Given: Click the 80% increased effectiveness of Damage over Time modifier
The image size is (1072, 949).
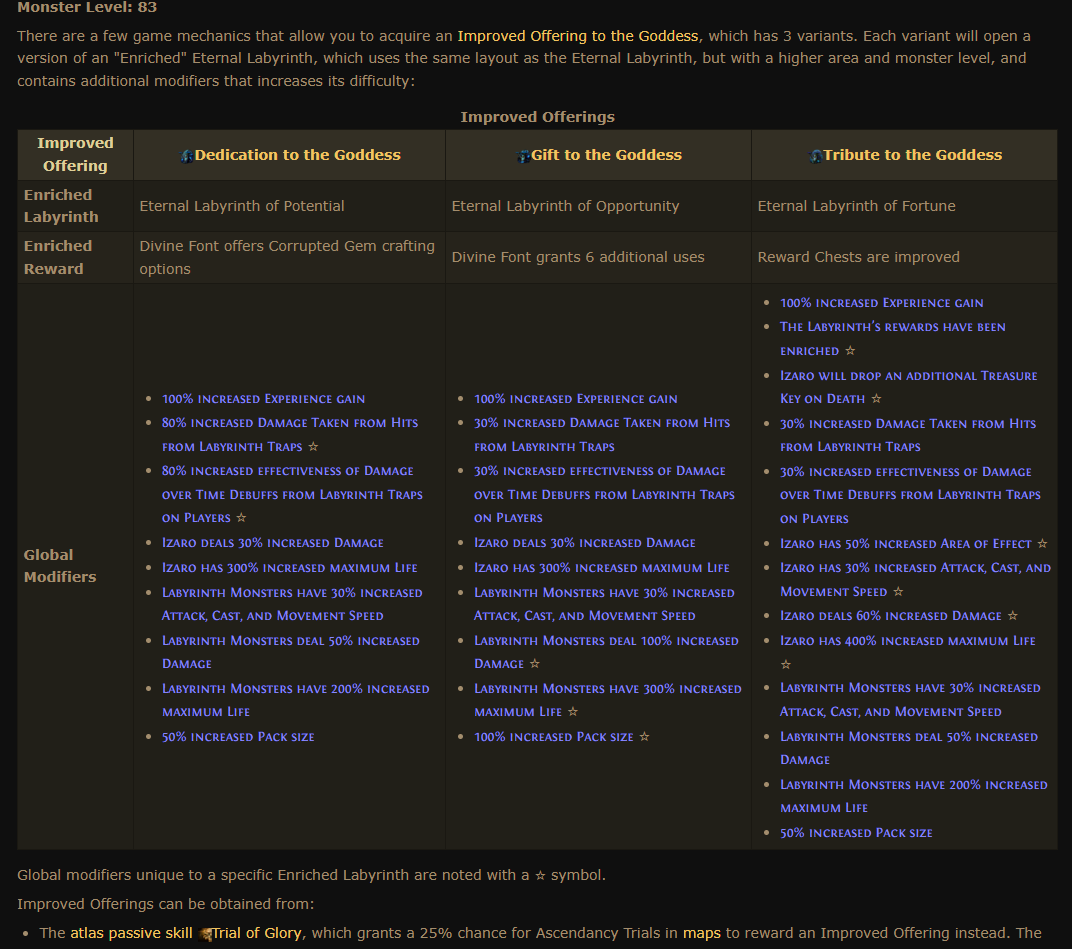Looking at the screenshot, I should (292, 494).
